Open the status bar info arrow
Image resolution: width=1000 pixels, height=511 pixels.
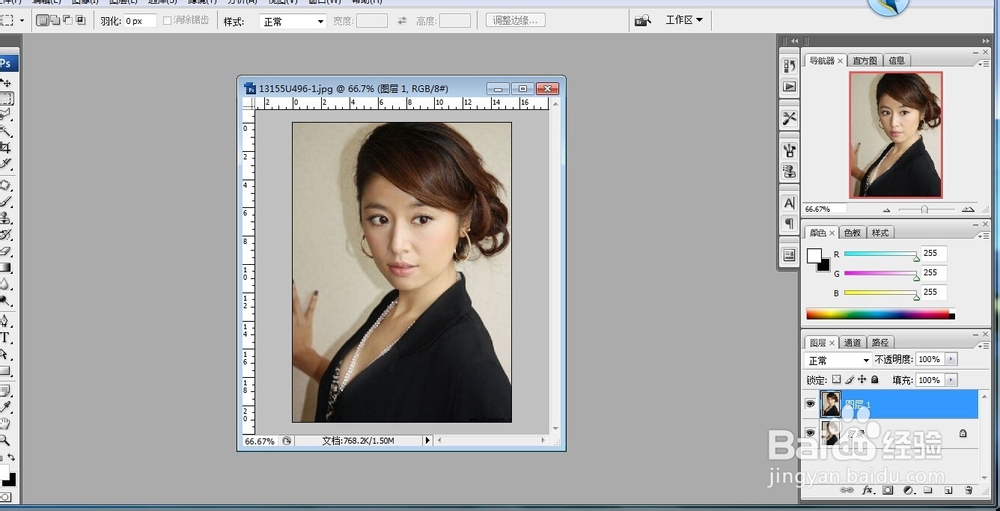coord(427,440)
